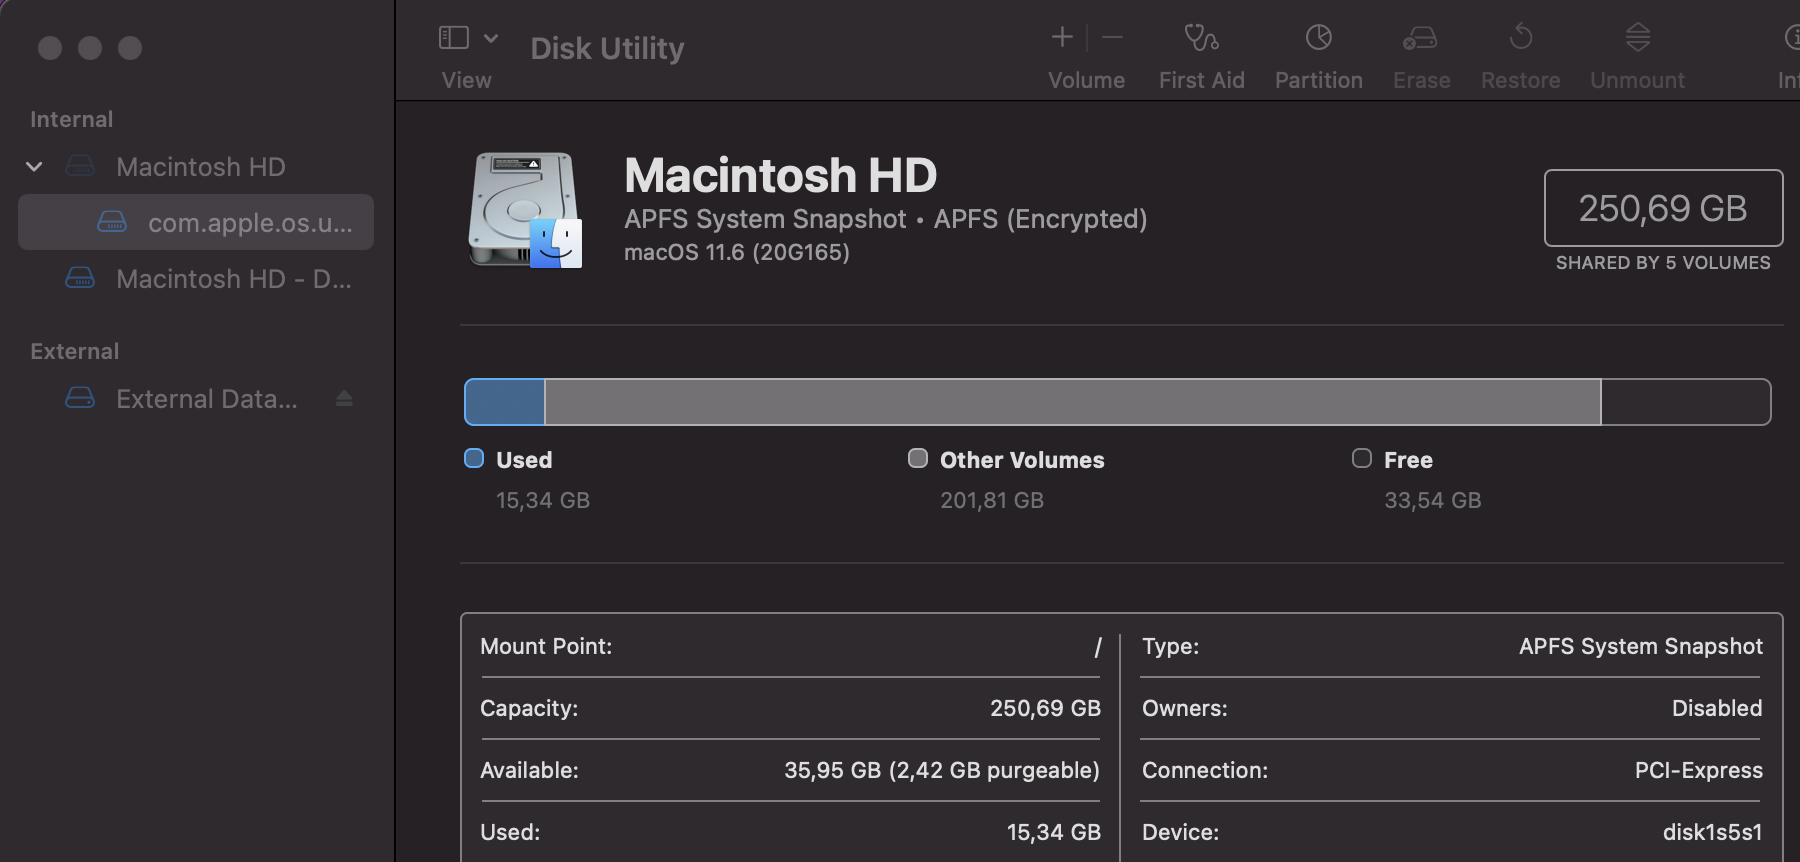Click the Disk Utility window title
Viewport: 1800px width, 862px height.
(x=607, y=48)
